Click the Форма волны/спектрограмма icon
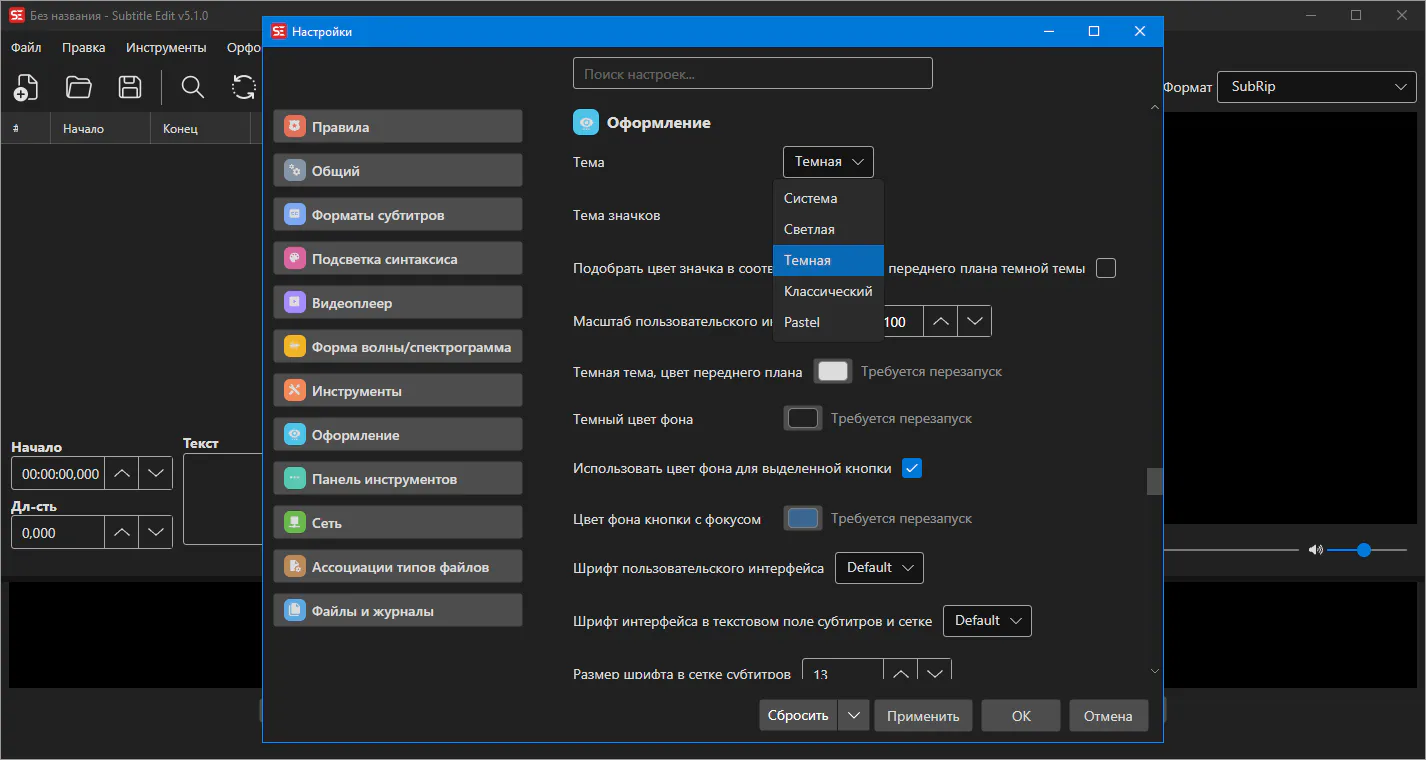The width and height of the screenshot is (1426, 760). (x=294, y=347)
